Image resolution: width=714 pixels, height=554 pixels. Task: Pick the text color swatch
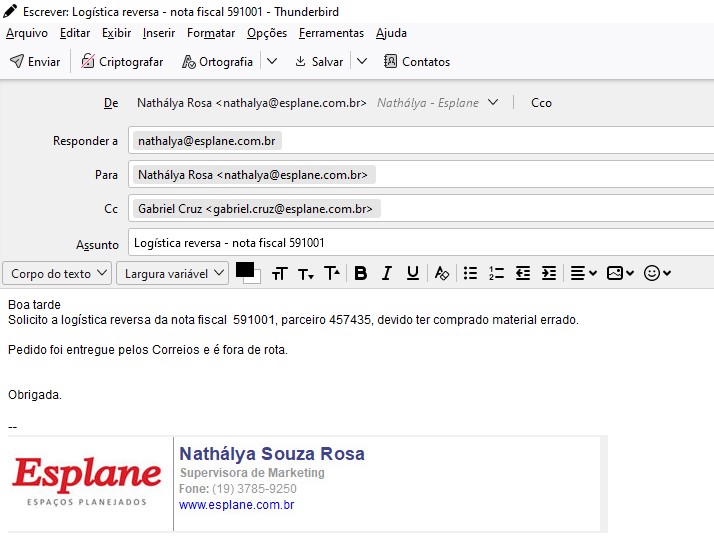point(244,270)
